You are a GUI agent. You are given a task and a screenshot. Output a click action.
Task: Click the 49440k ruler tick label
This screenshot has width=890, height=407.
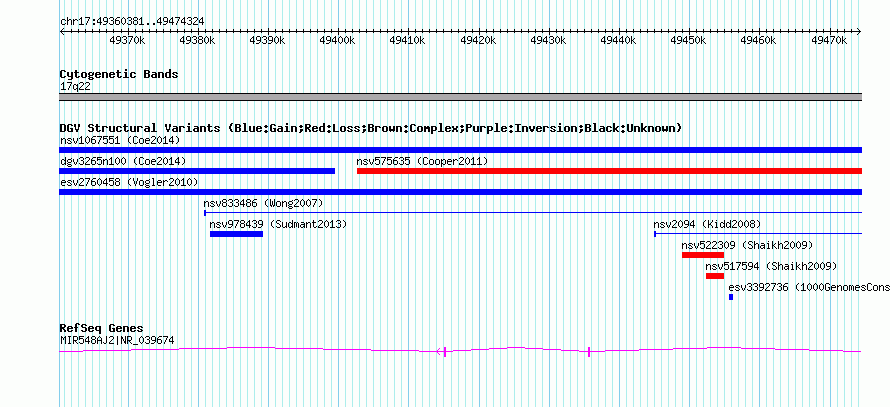tap(619, 40)
